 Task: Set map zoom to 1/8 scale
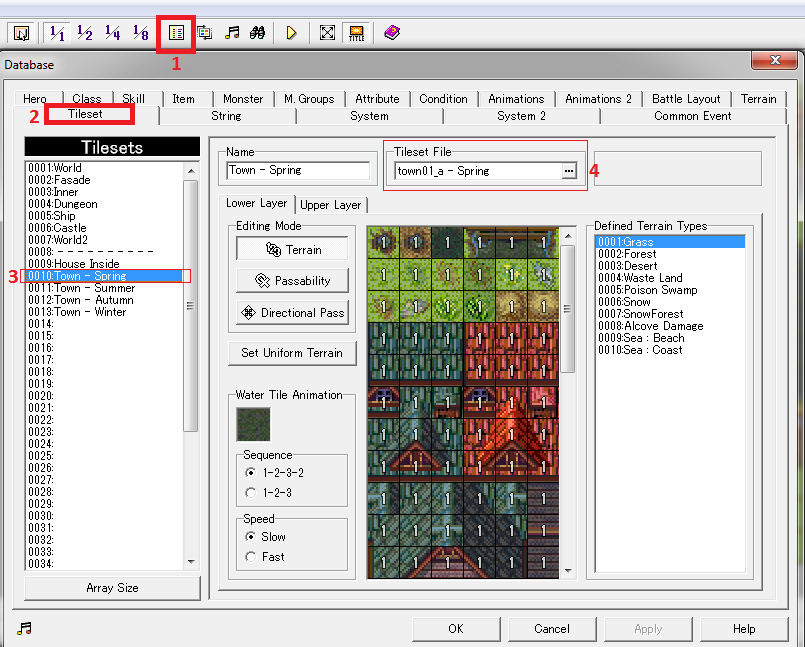141,33
